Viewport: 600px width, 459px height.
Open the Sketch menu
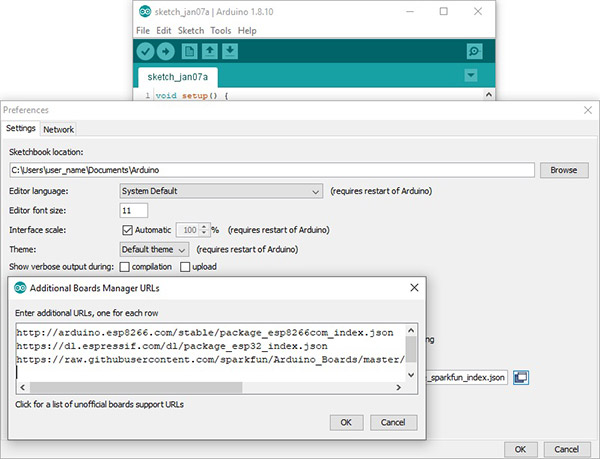tap(190, 31)
